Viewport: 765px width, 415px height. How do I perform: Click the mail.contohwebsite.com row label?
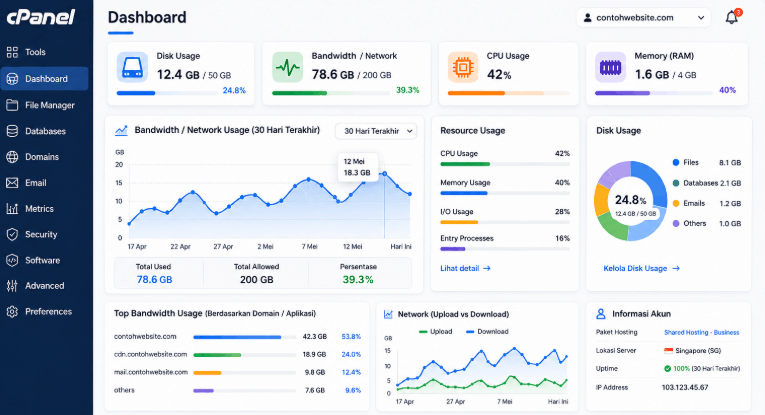(151, 372)
